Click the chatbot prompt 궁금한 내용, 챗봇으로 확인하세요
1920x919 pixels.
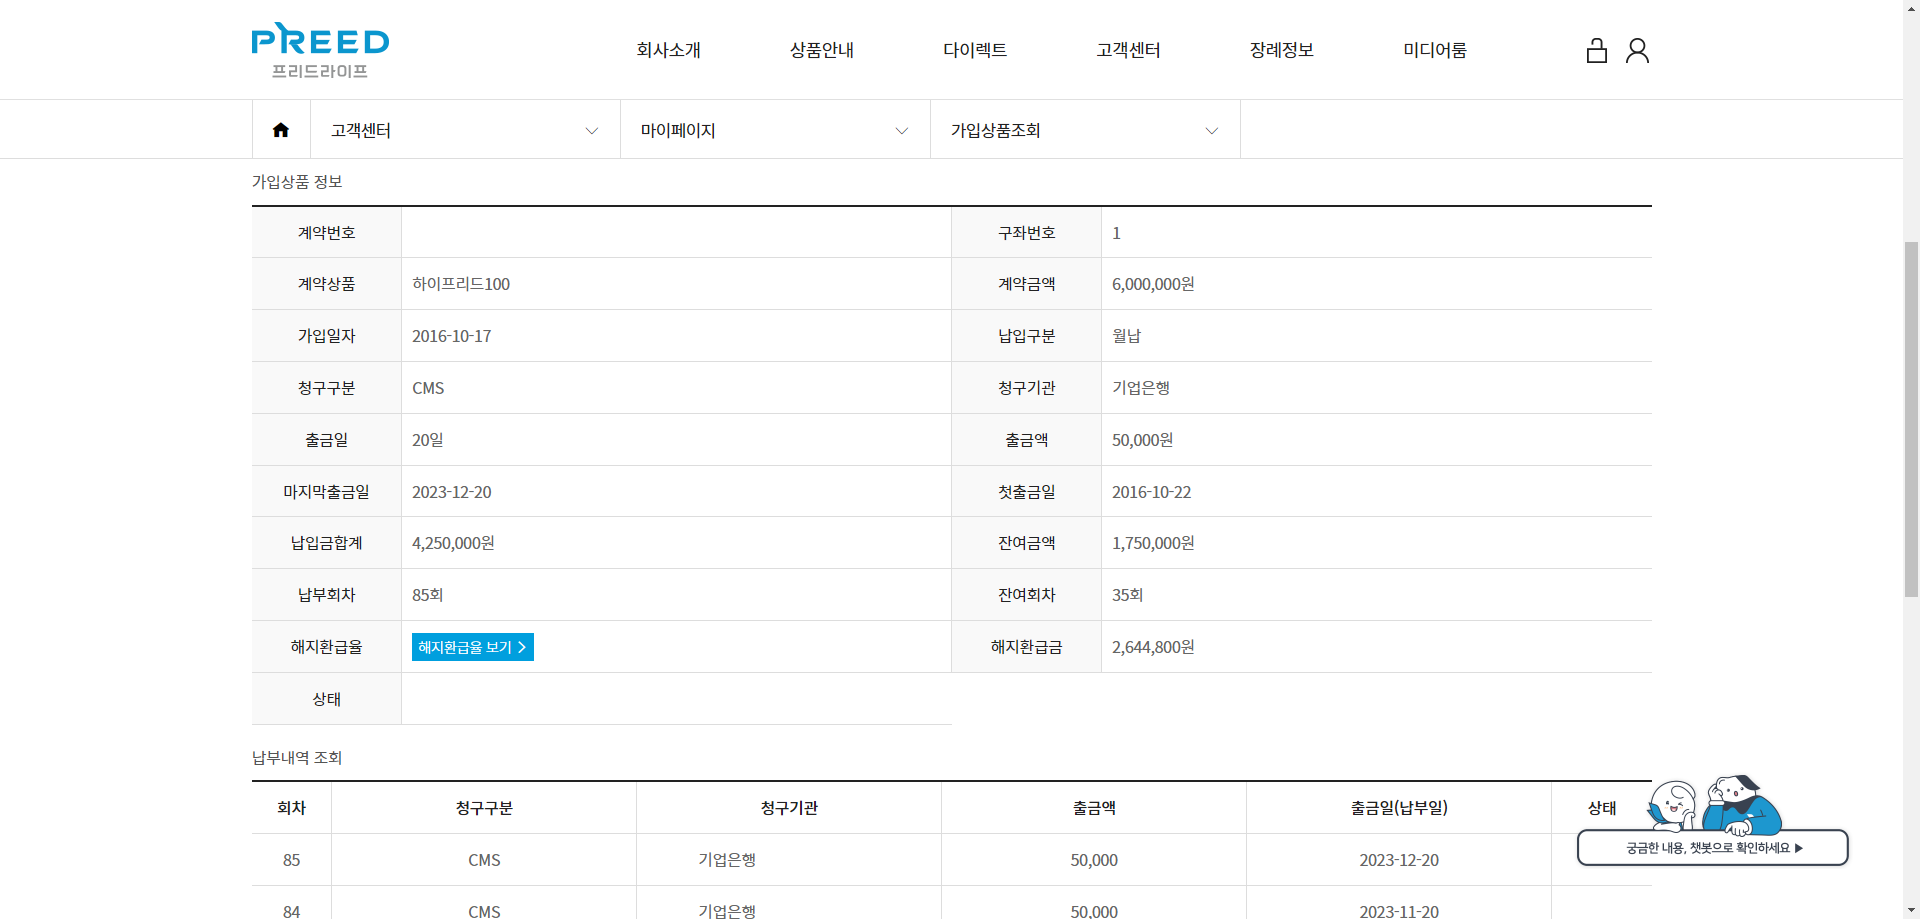pyautogui.click(x=1713, y=848)
